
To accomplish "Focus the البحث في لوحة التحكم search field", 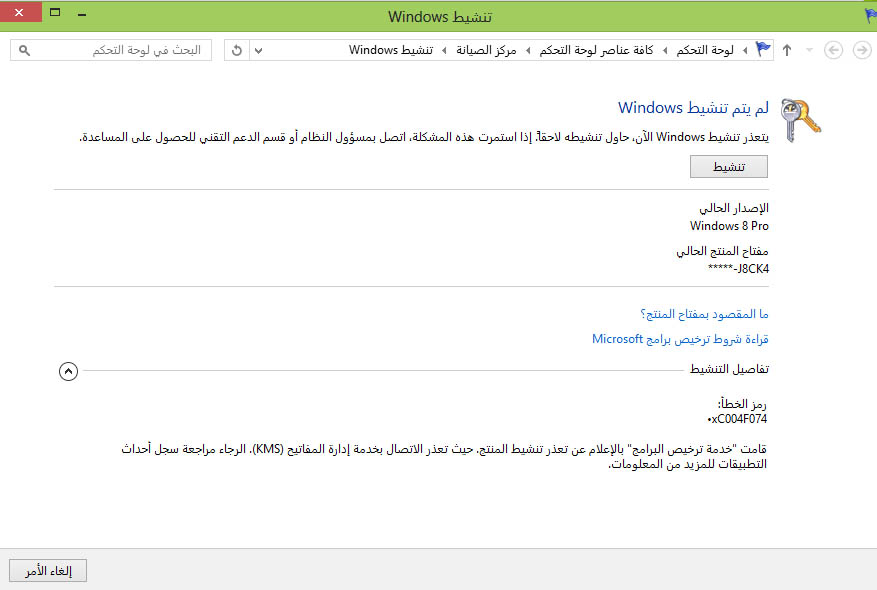I will coord(111,50).
